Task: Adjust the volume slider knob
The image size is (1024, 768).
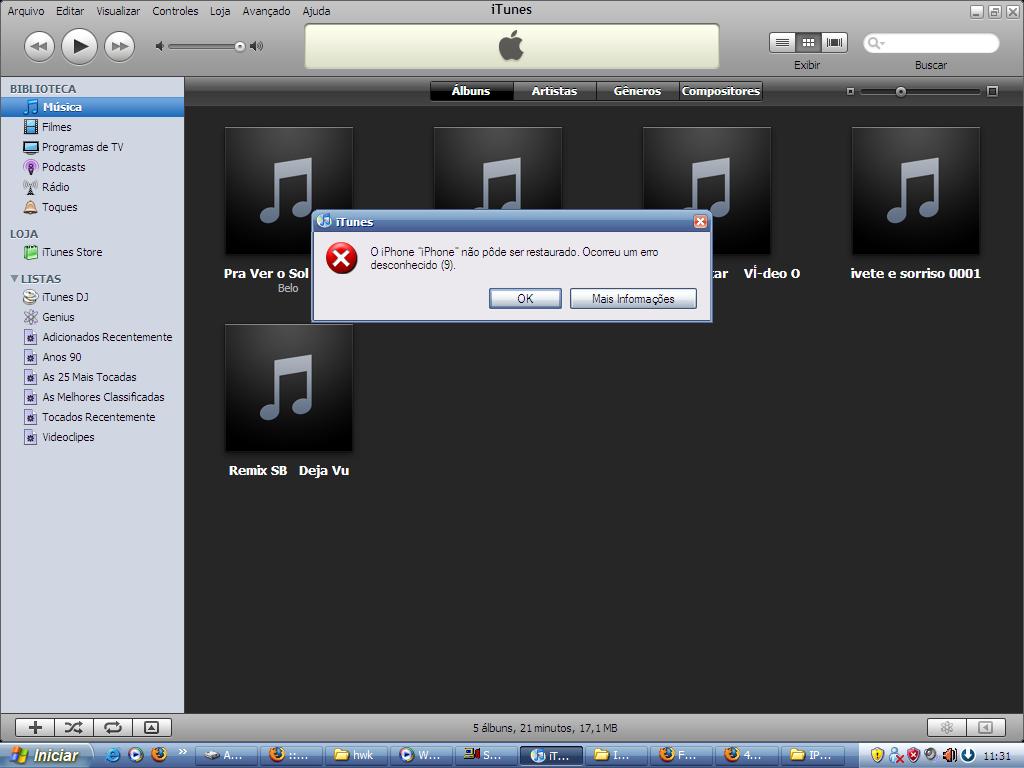Action: [x=240, y=46]
